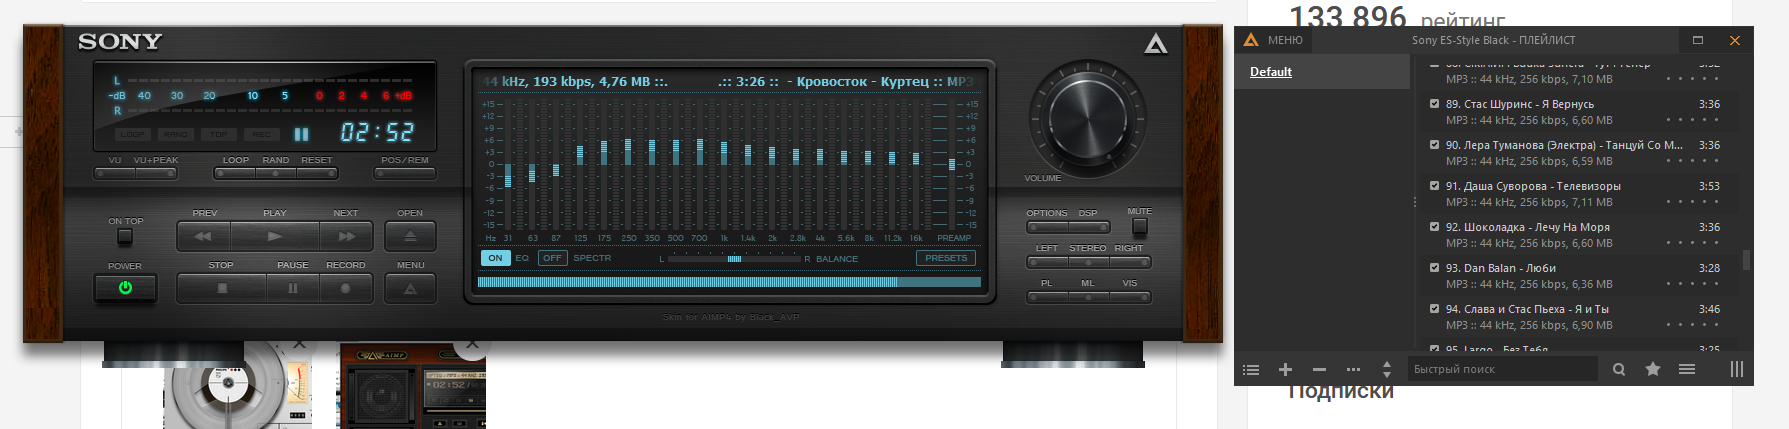
Task: Click the green POWER button
Action: pos(125,288)
